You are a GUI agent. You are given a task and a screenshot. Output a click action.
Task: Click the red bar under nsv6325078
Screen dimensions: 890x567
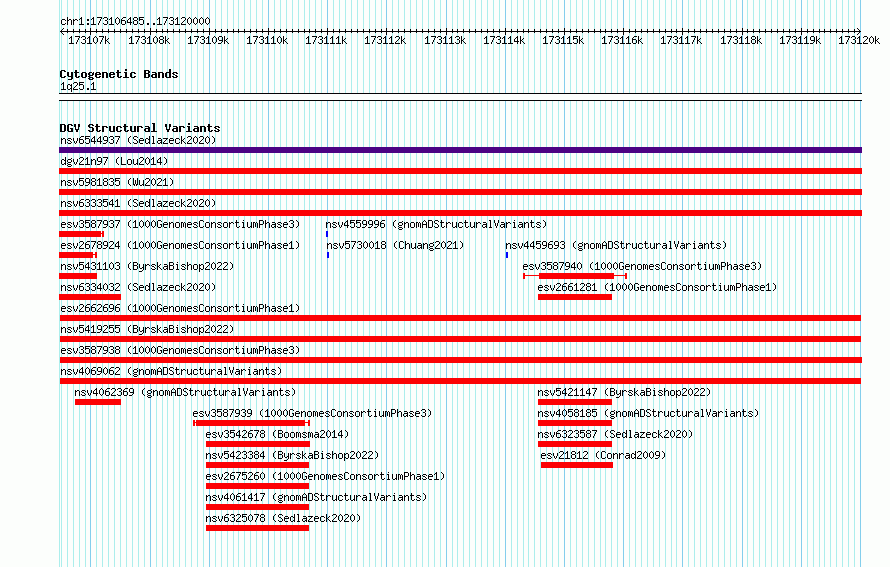257,528
